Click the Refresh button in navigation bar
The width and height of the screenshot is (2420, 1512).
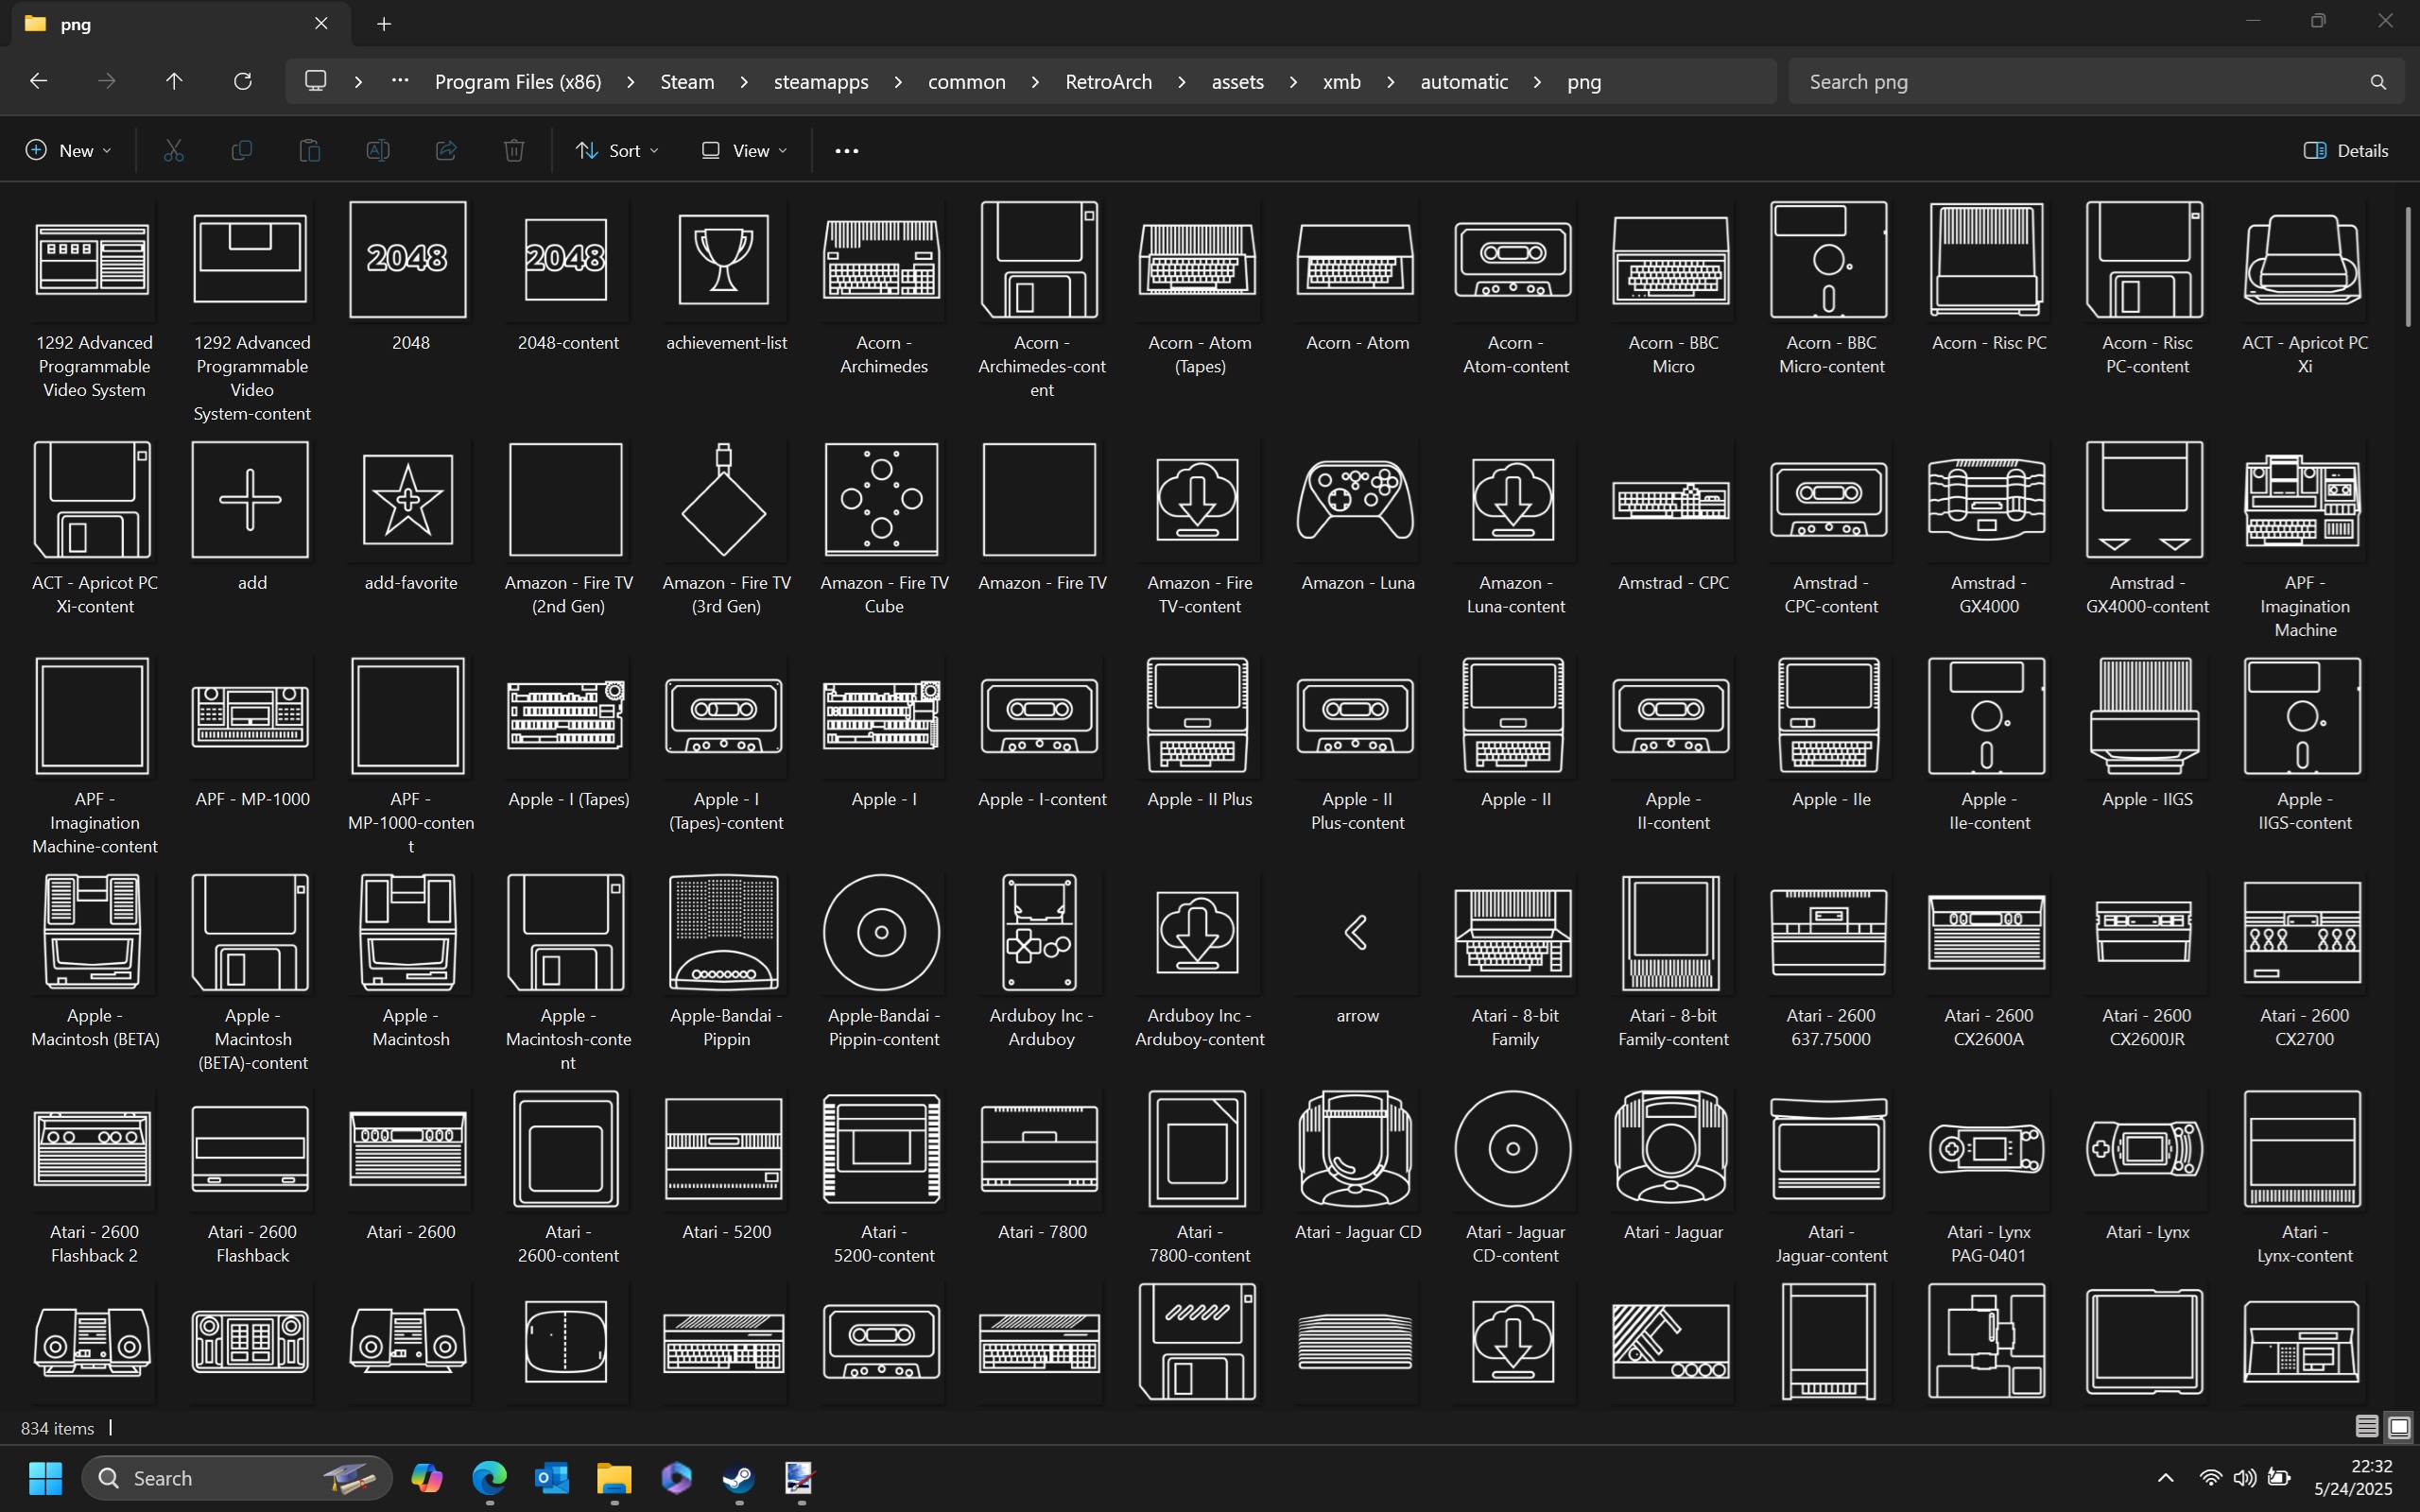[242, 81]
